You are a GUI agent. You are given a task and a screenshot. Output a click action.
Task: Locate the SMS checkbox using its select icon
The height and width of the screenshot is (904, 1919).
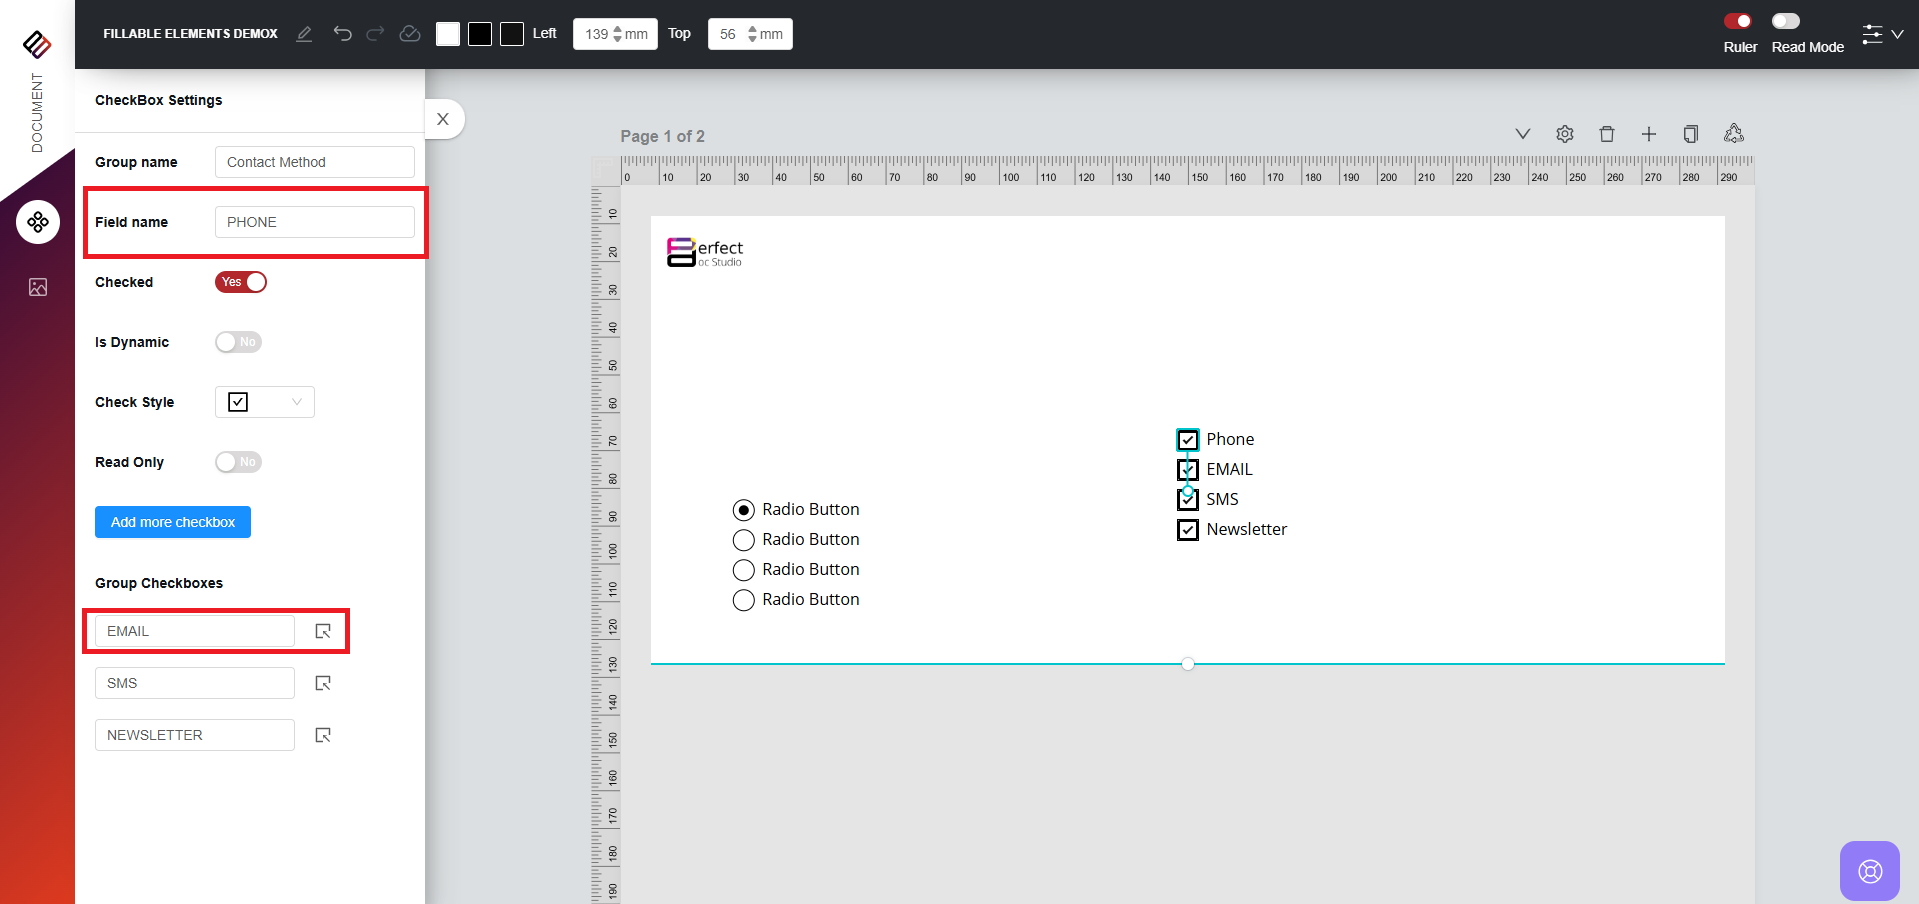[x=323, y=683]
